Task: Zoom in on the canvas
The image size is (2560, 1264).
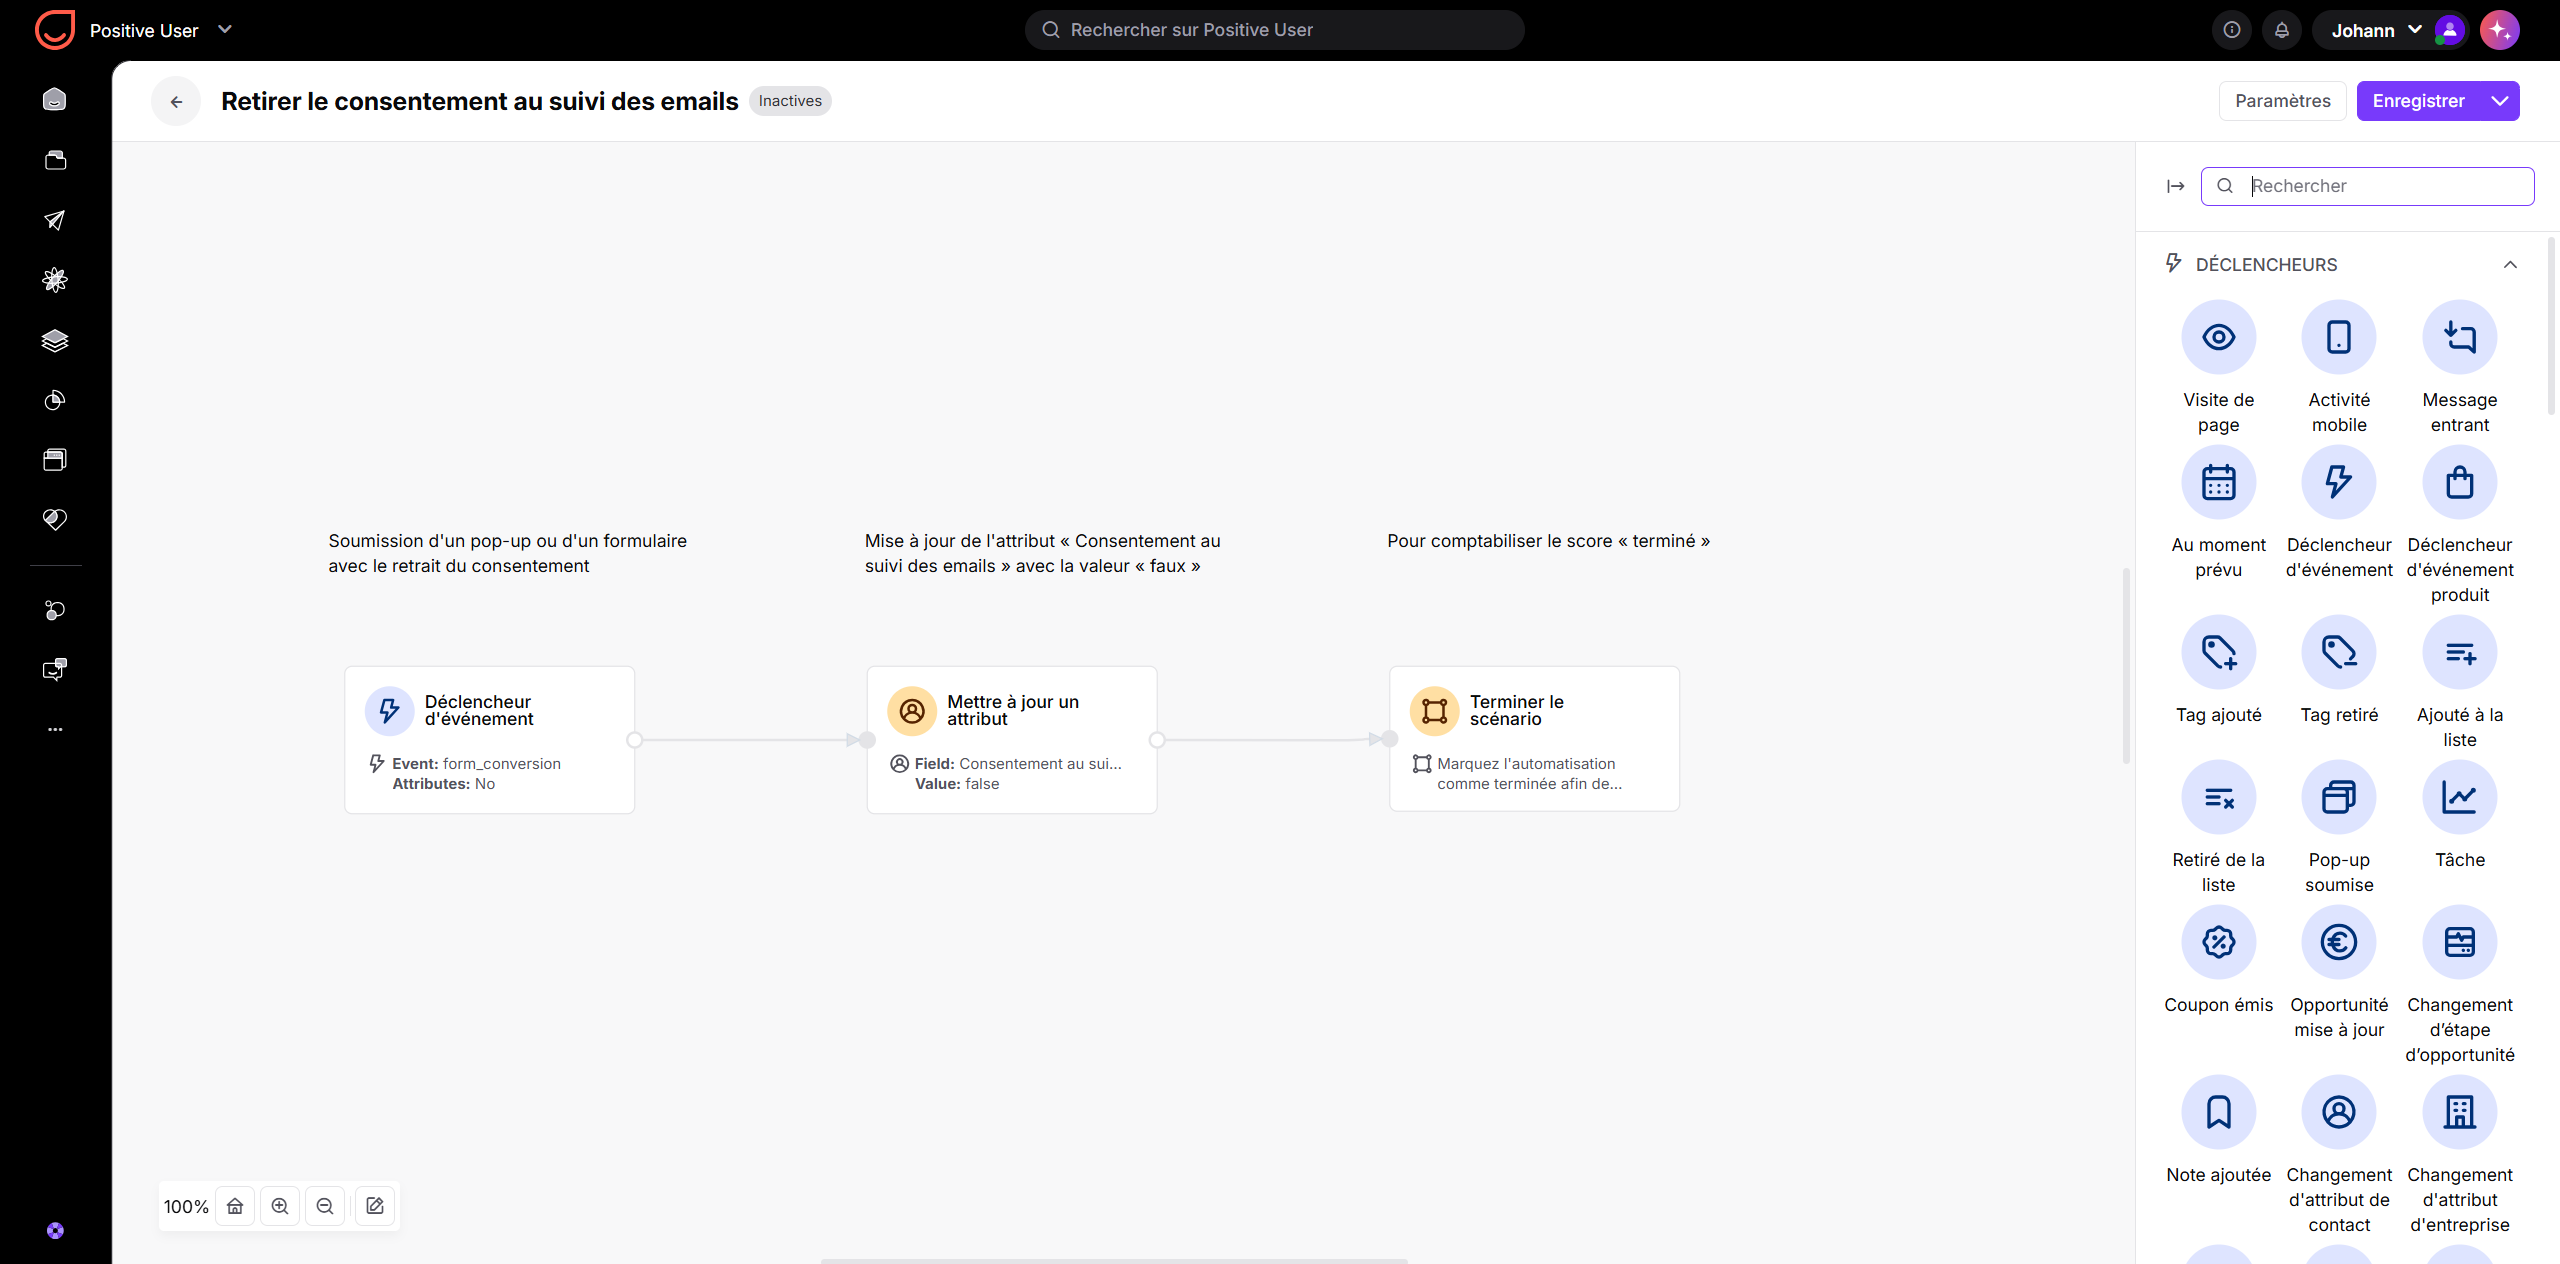Action: coord(280,1206)
